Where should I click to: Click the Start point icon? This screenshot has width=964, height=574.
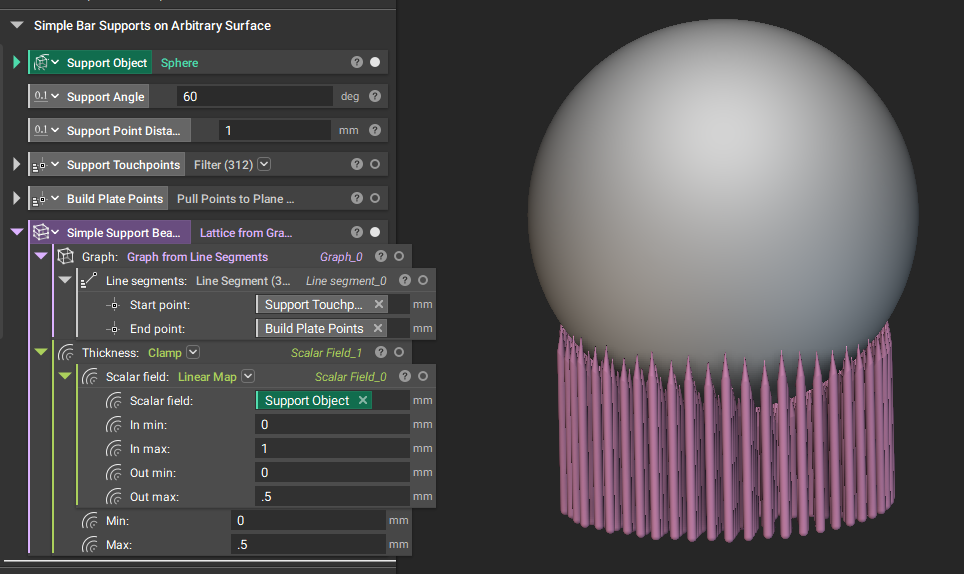[x=113, y=305]
